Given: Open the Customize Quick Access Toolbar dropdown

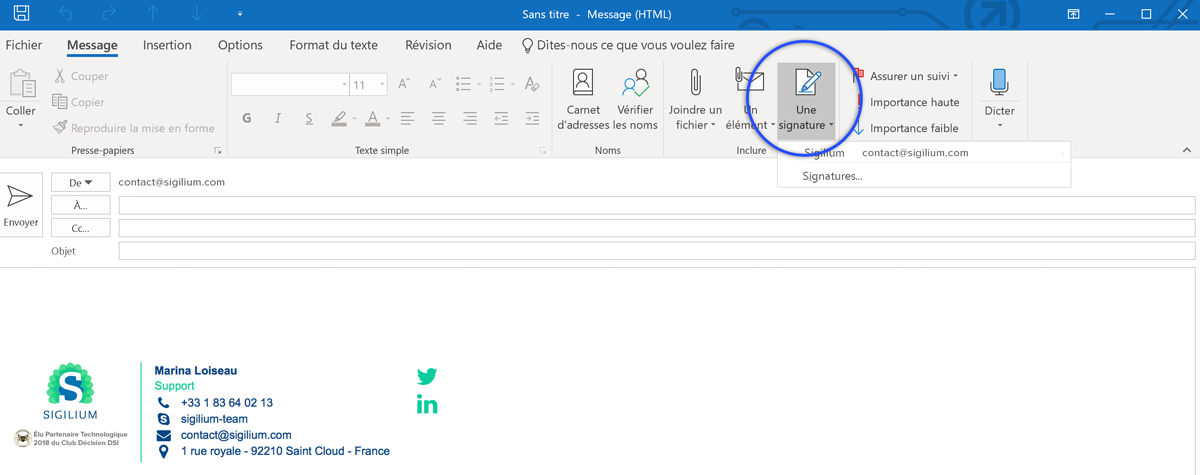Looking at the screenshot, I should pyautogui.click(x=240, y=15).
